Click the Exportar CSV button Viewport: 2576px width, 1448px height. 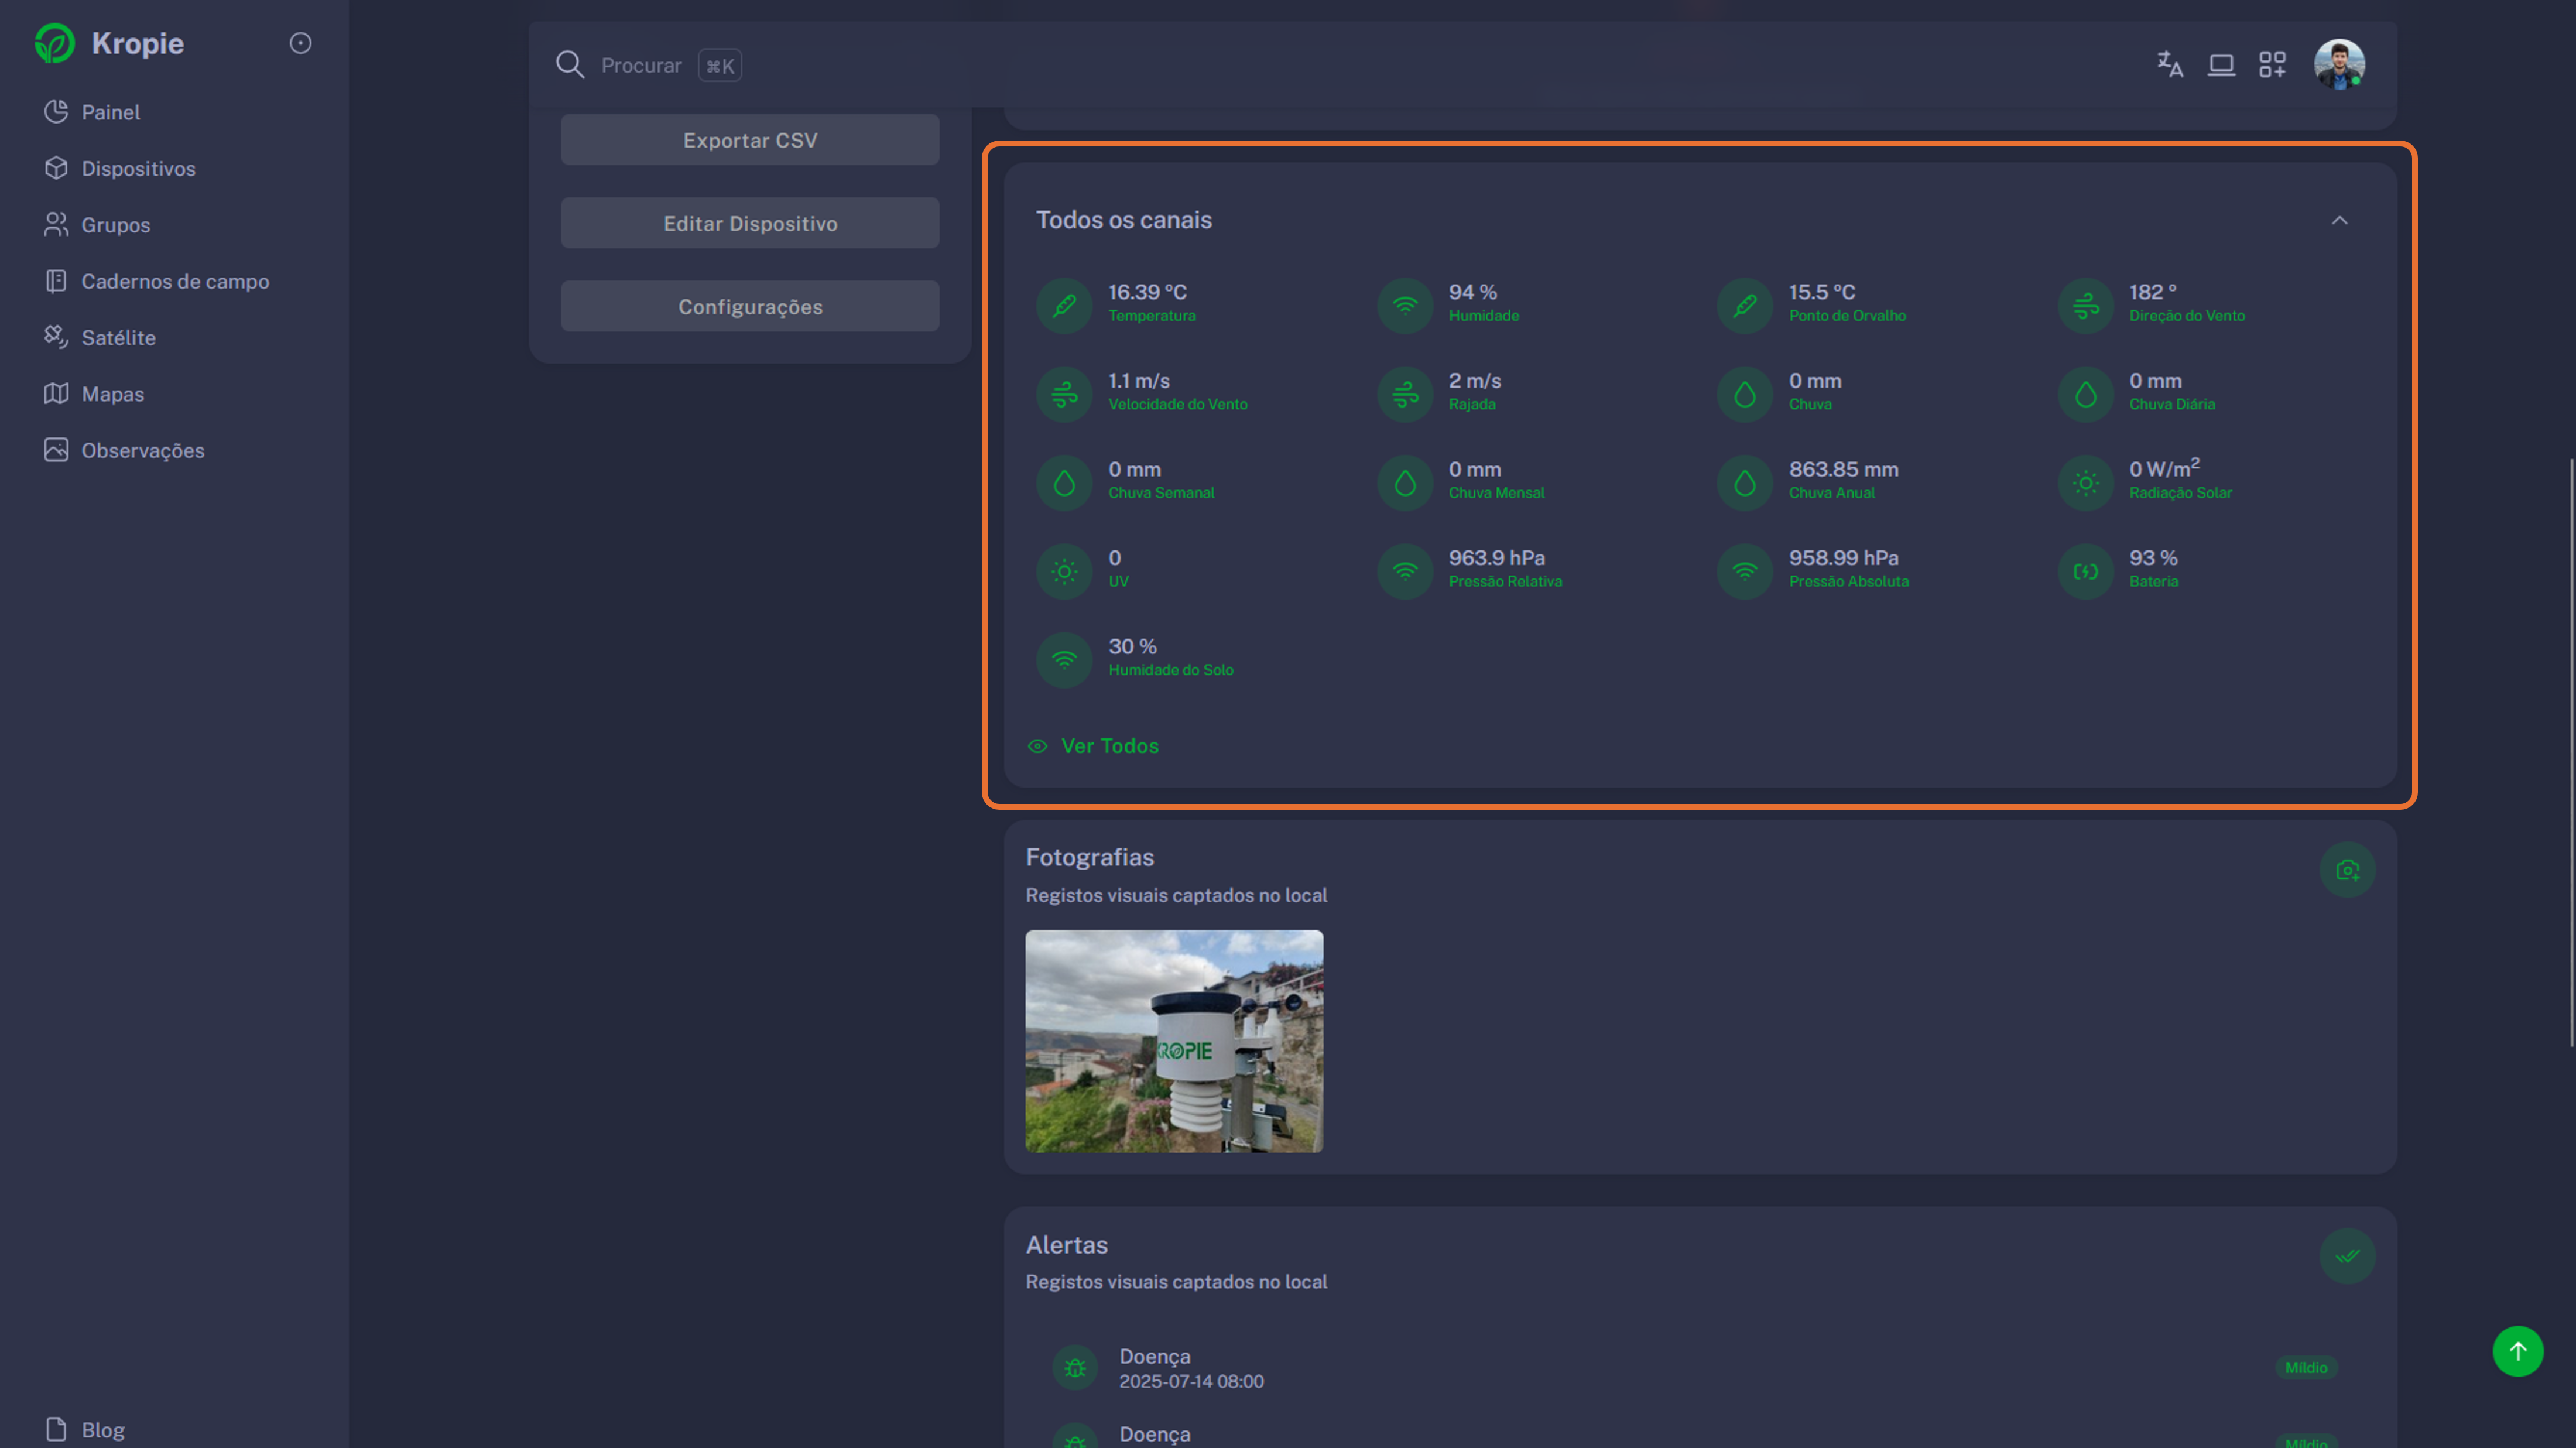(749, 140)
